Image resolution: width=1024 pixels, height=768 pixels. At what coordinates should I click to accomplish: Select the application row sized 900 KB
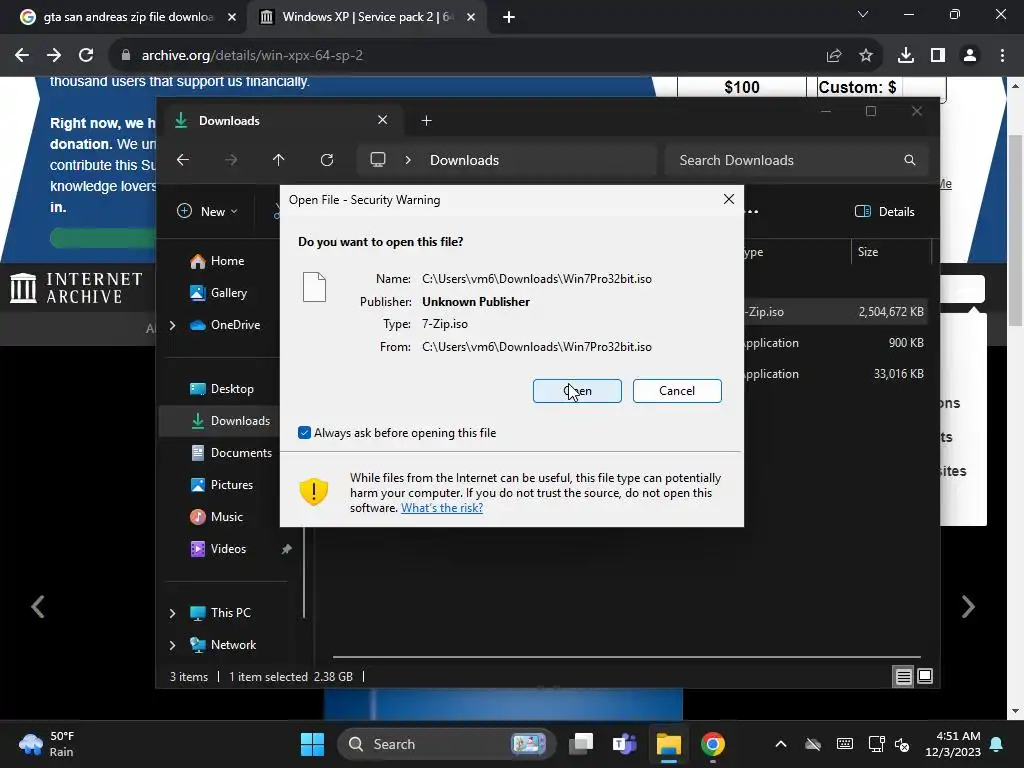[x=834, y=343]
